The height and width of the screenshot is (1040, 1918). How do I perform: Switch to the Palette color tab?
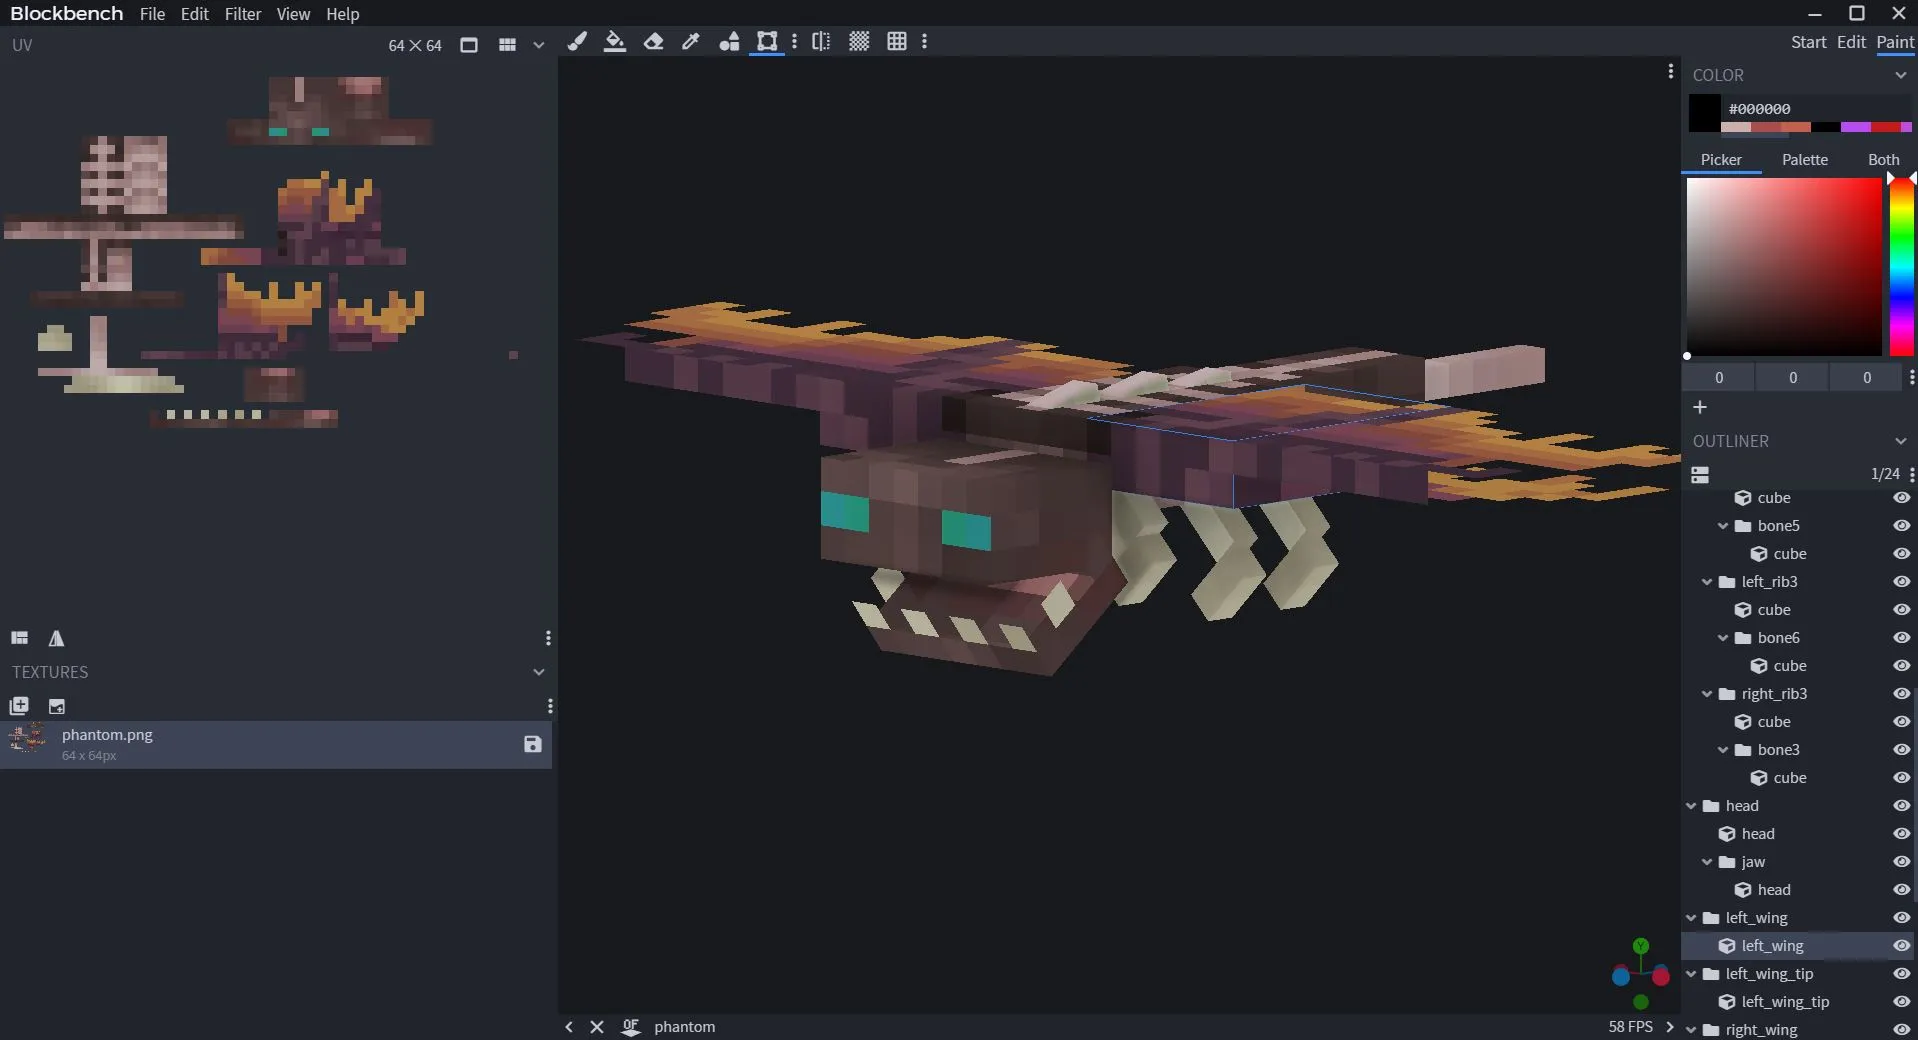1804,160
